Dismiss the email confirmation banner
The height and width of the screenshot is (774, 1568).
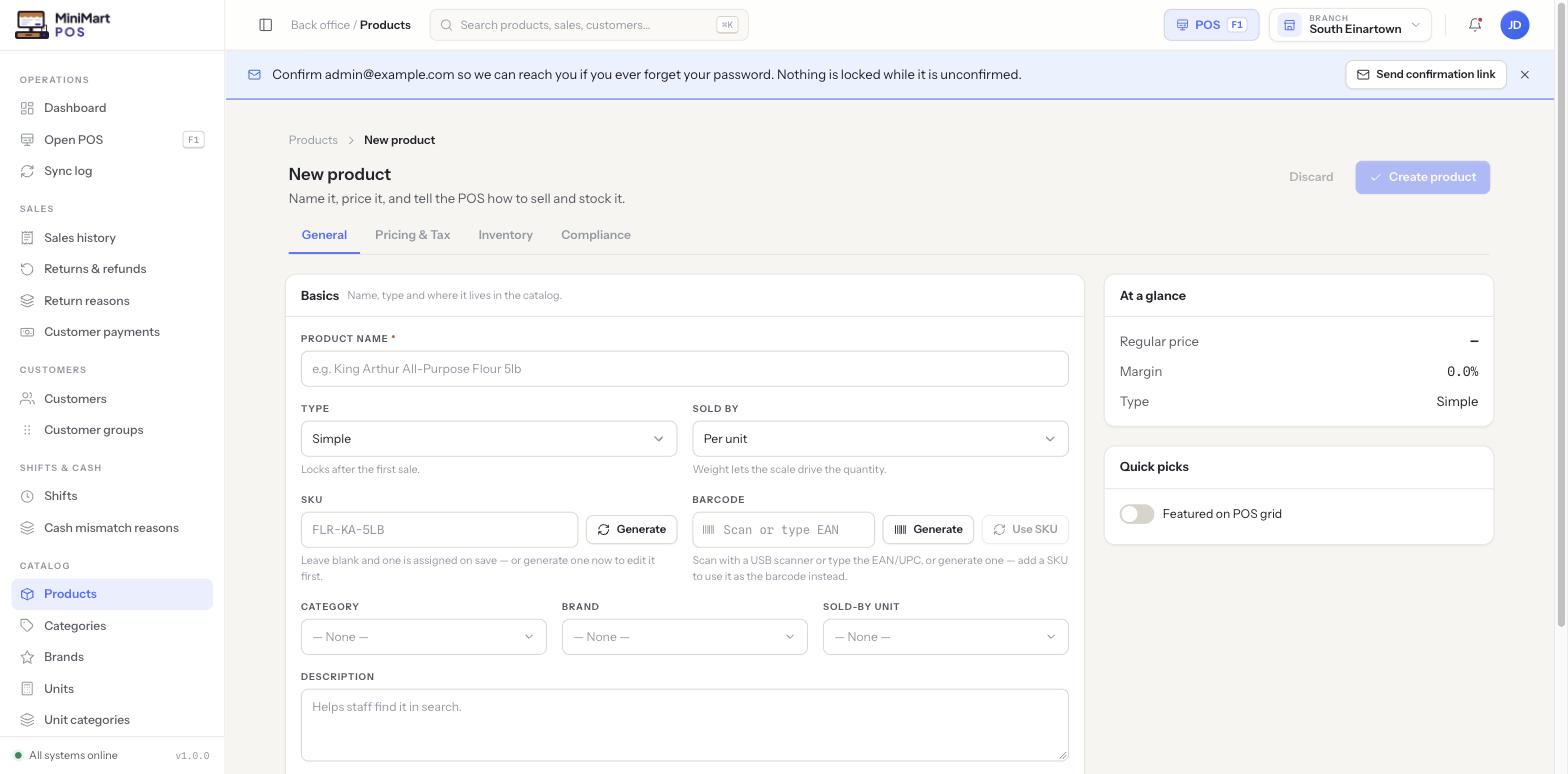coord(1525,75)
